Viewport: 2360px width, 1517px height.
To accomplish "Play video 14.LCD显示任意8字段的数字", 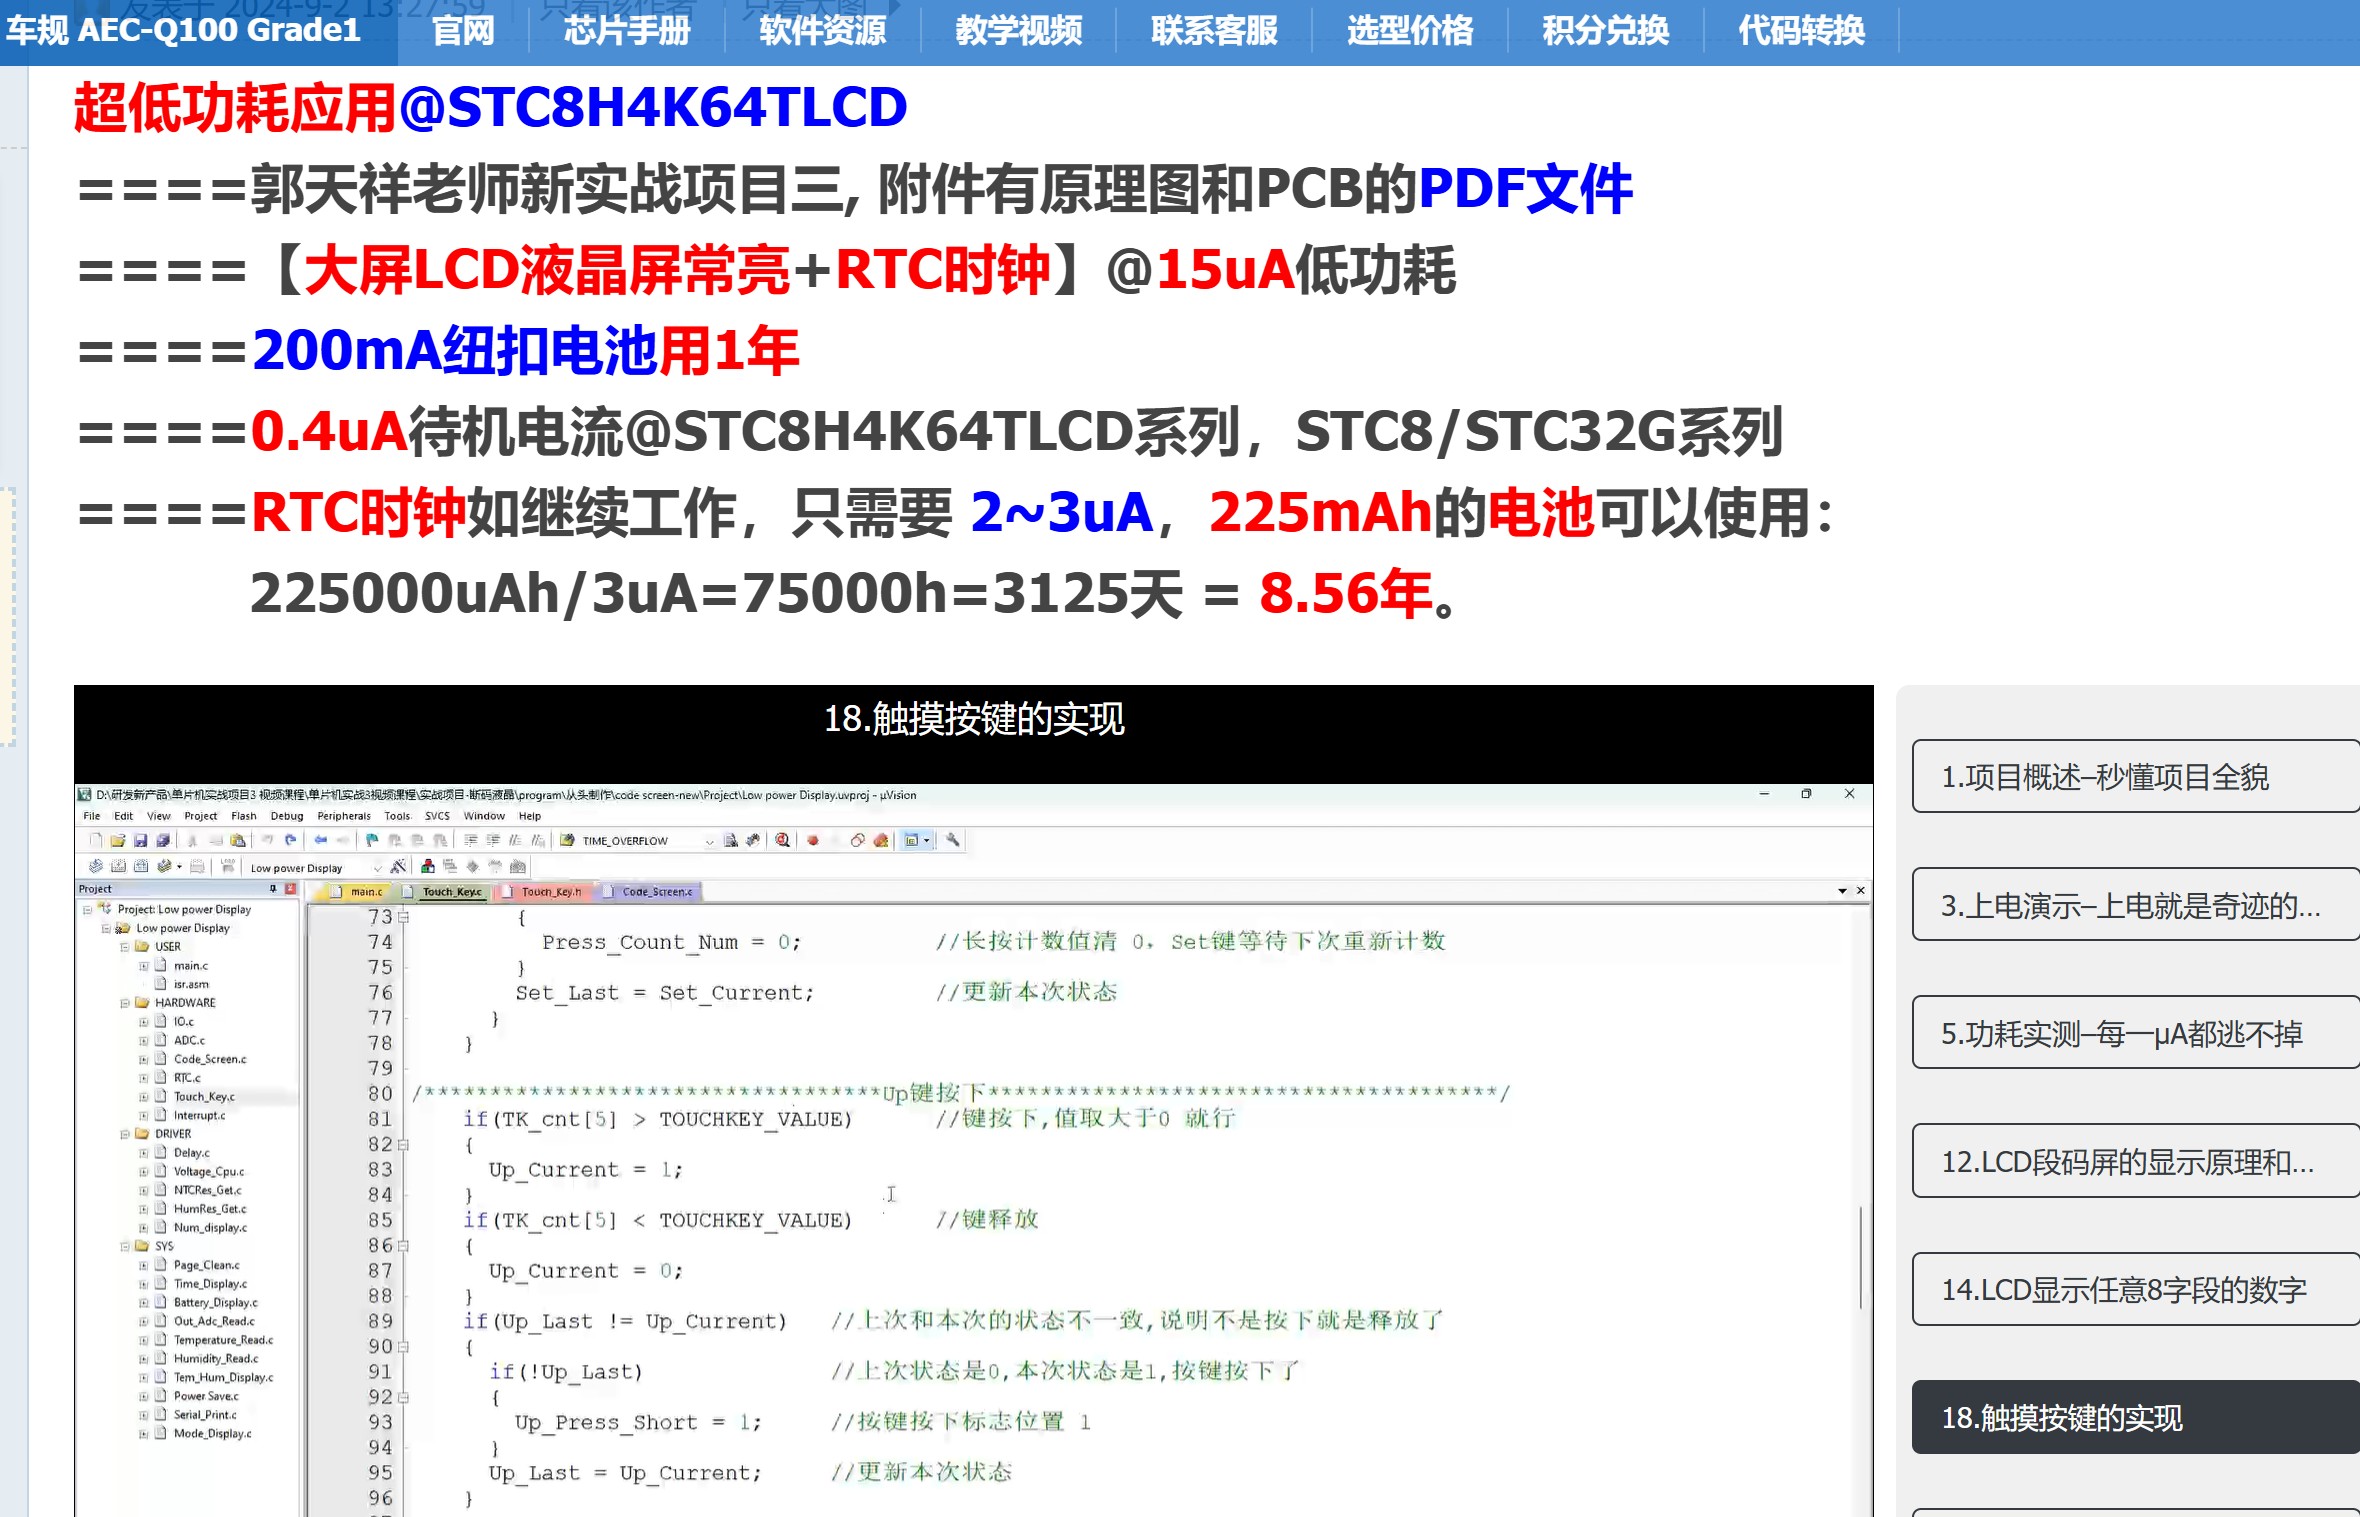I will point(2136,1289).
